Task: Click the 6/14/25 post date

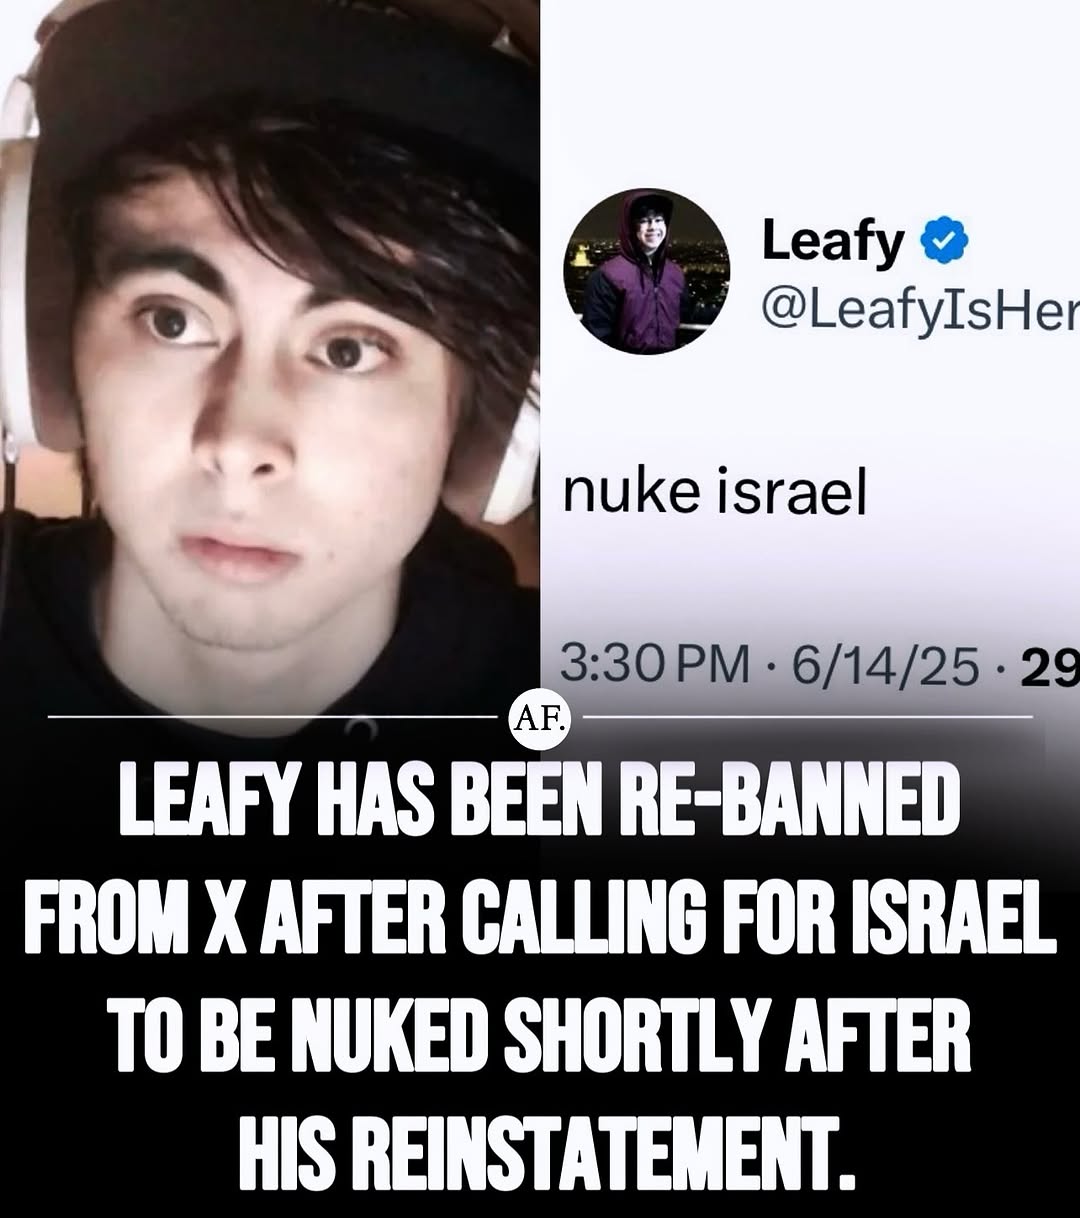Action: coord(886,665)
